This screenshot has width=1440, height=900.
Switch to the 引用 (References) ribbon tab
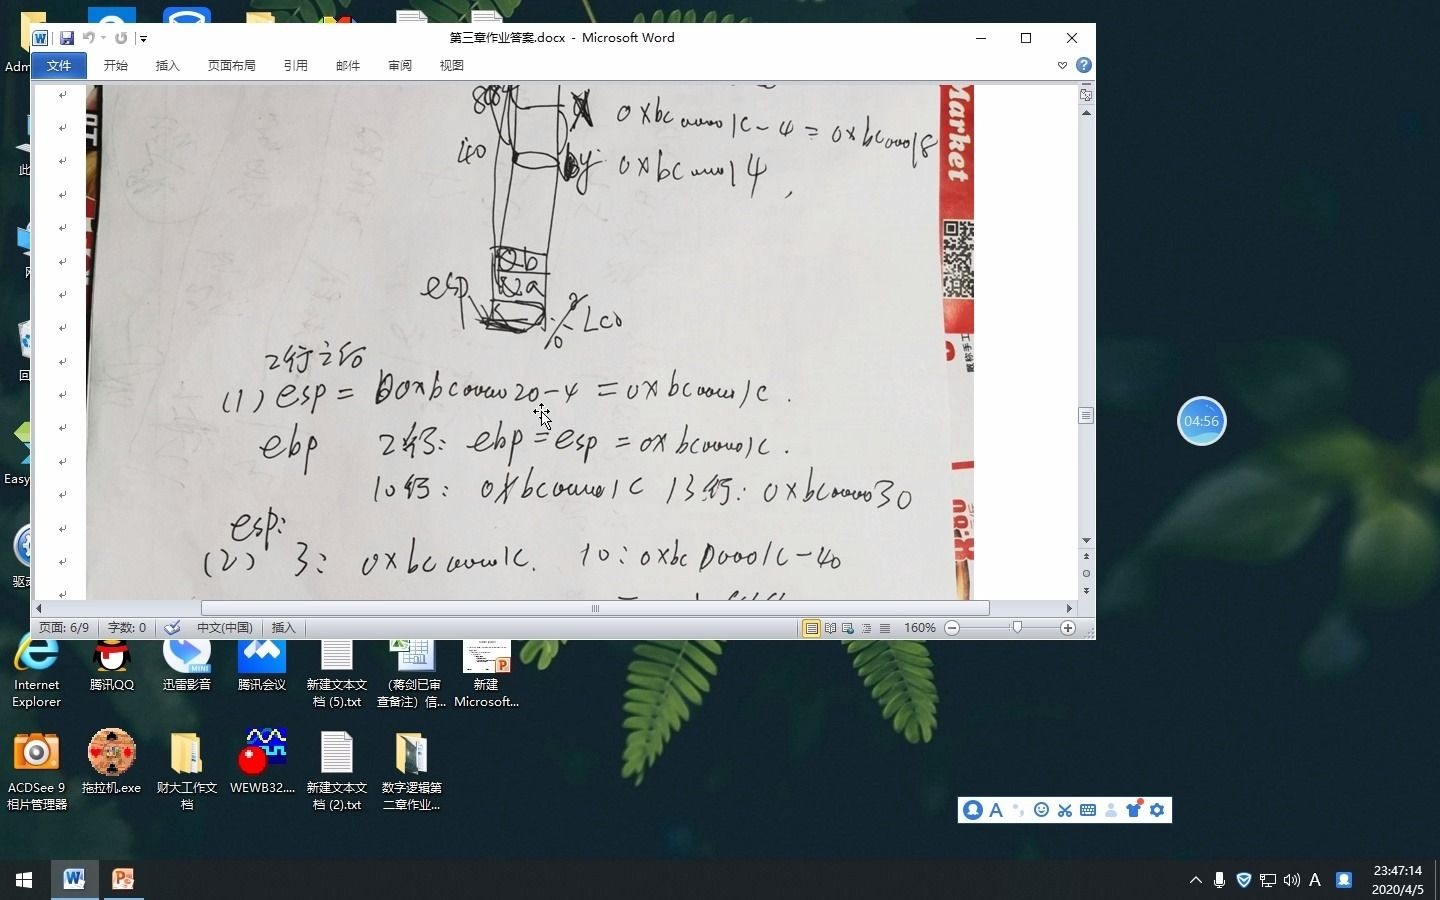click(296, 65)
